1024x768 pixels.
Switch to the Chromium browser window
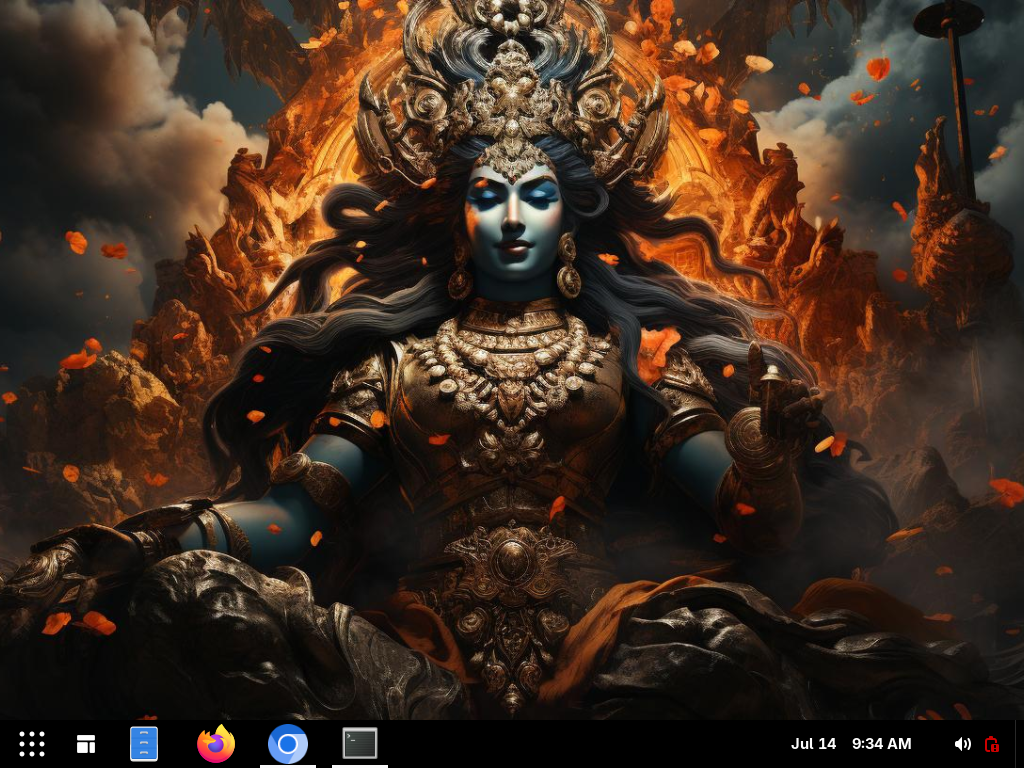[287, 744]
